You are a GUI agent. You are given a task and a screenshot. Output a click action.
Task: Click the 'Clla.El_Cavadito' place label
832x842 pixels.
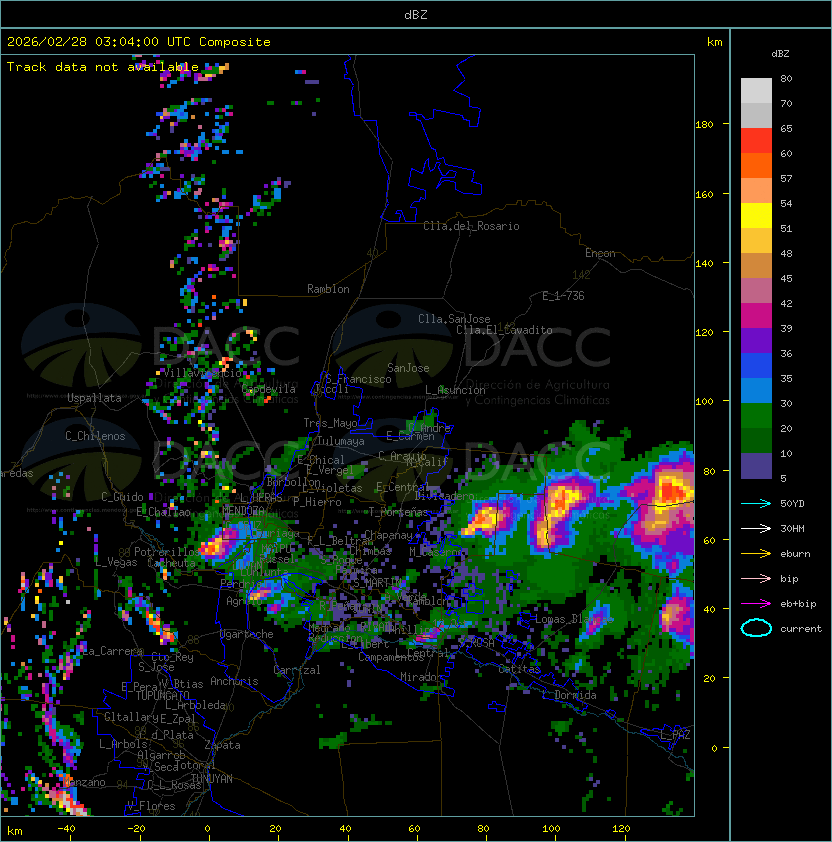[504, 330]
